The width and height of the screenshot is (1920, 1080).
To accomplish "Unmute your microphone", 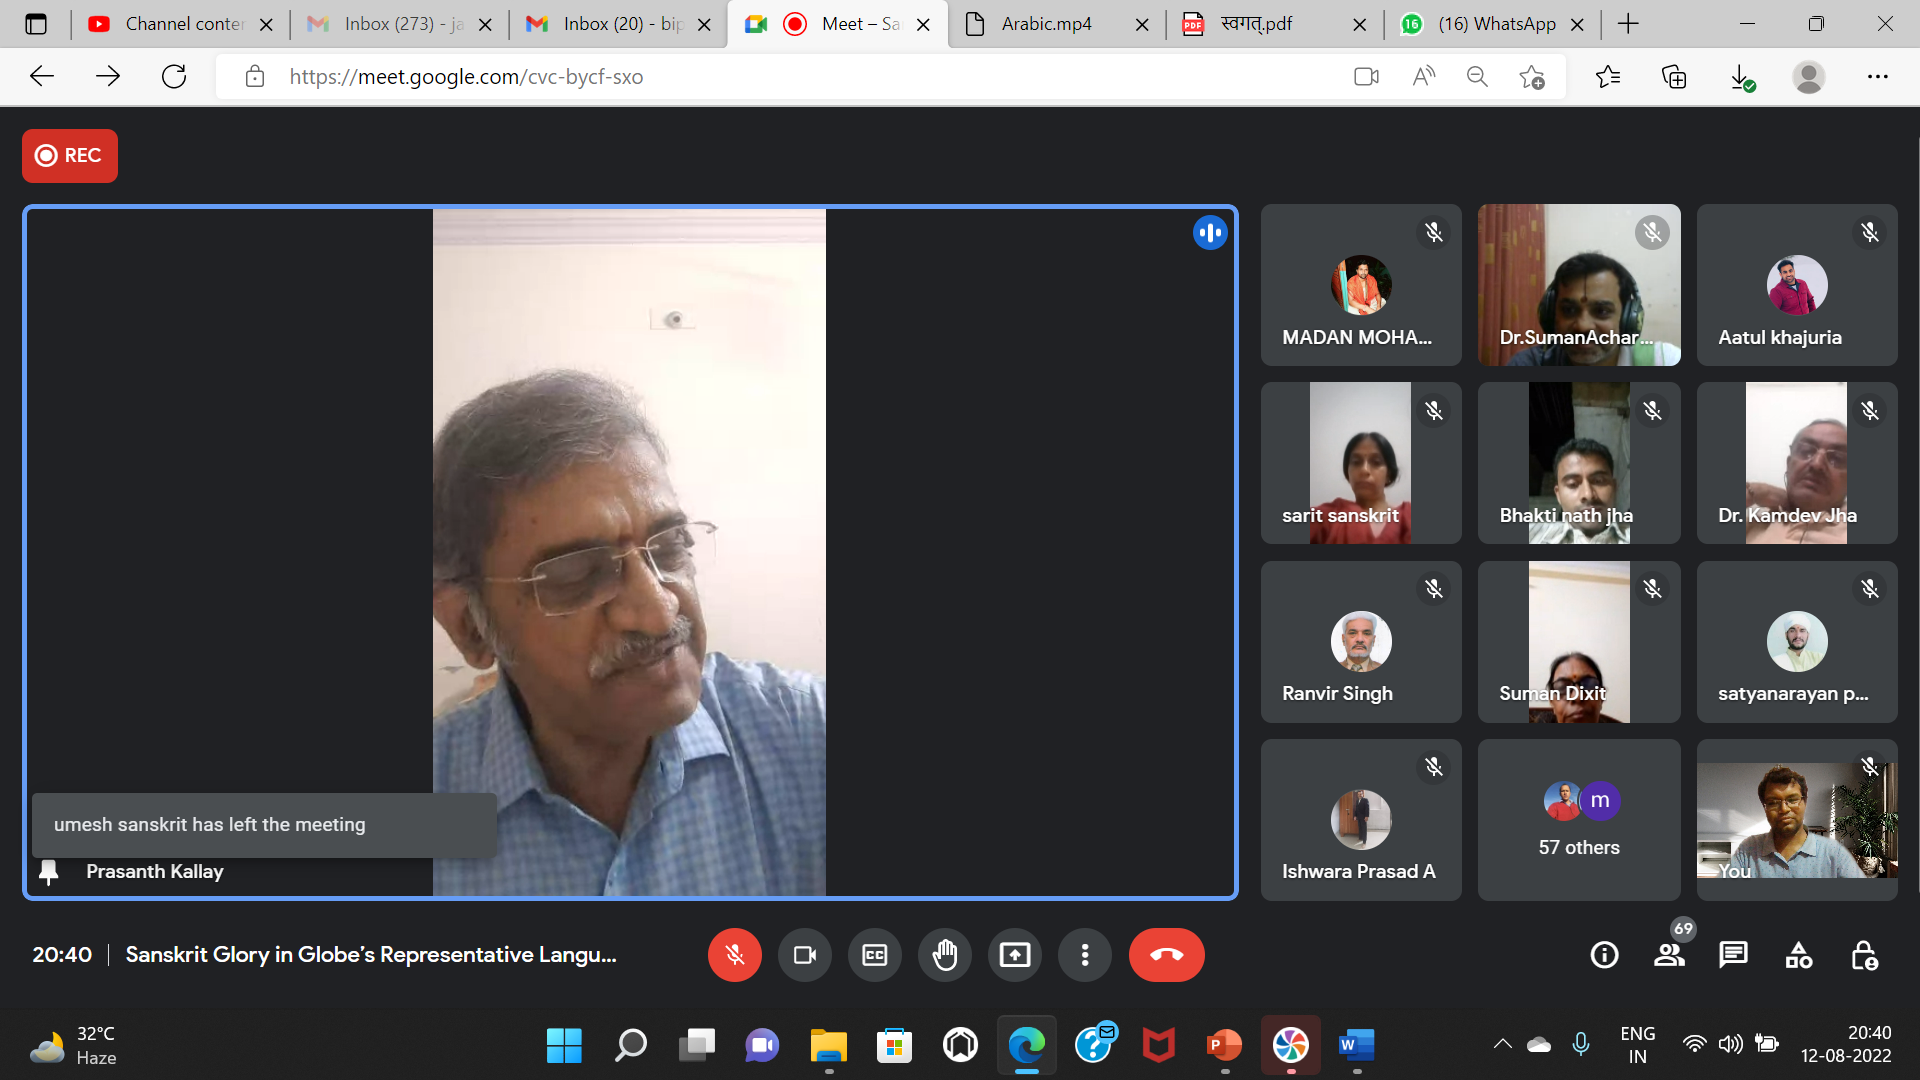I will click(x=735, y=955).
